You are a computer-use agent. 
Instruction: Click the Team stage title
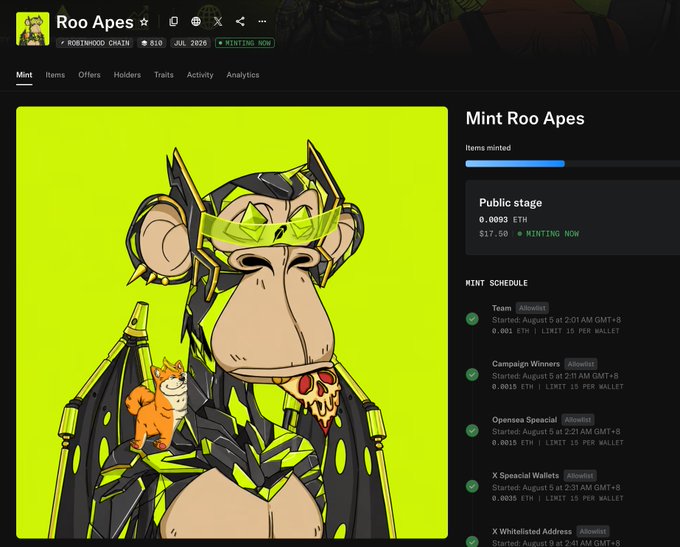(x=501, y=308)
